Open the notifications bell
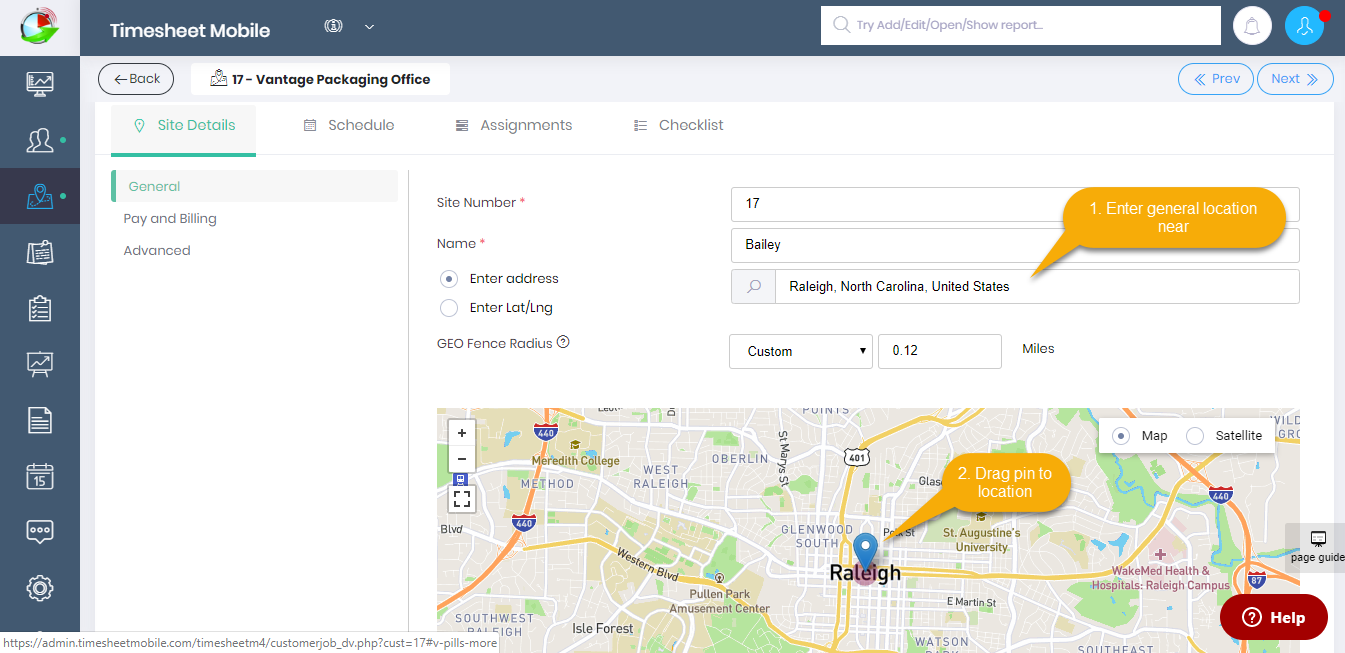 1252,27
